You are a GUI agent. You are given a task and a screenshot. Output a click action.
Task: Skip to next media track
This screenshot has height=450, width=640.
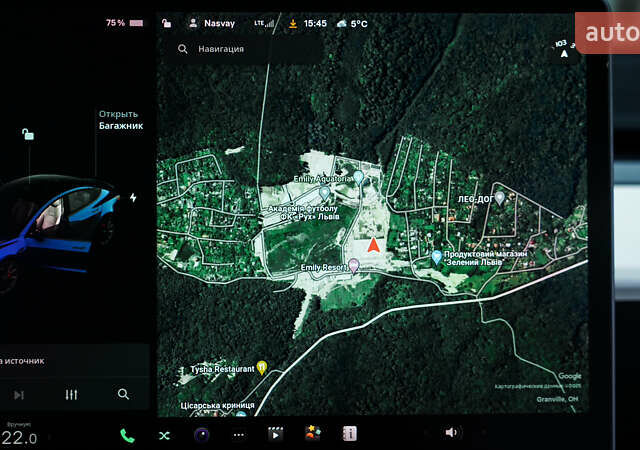(x=19, y=395)
